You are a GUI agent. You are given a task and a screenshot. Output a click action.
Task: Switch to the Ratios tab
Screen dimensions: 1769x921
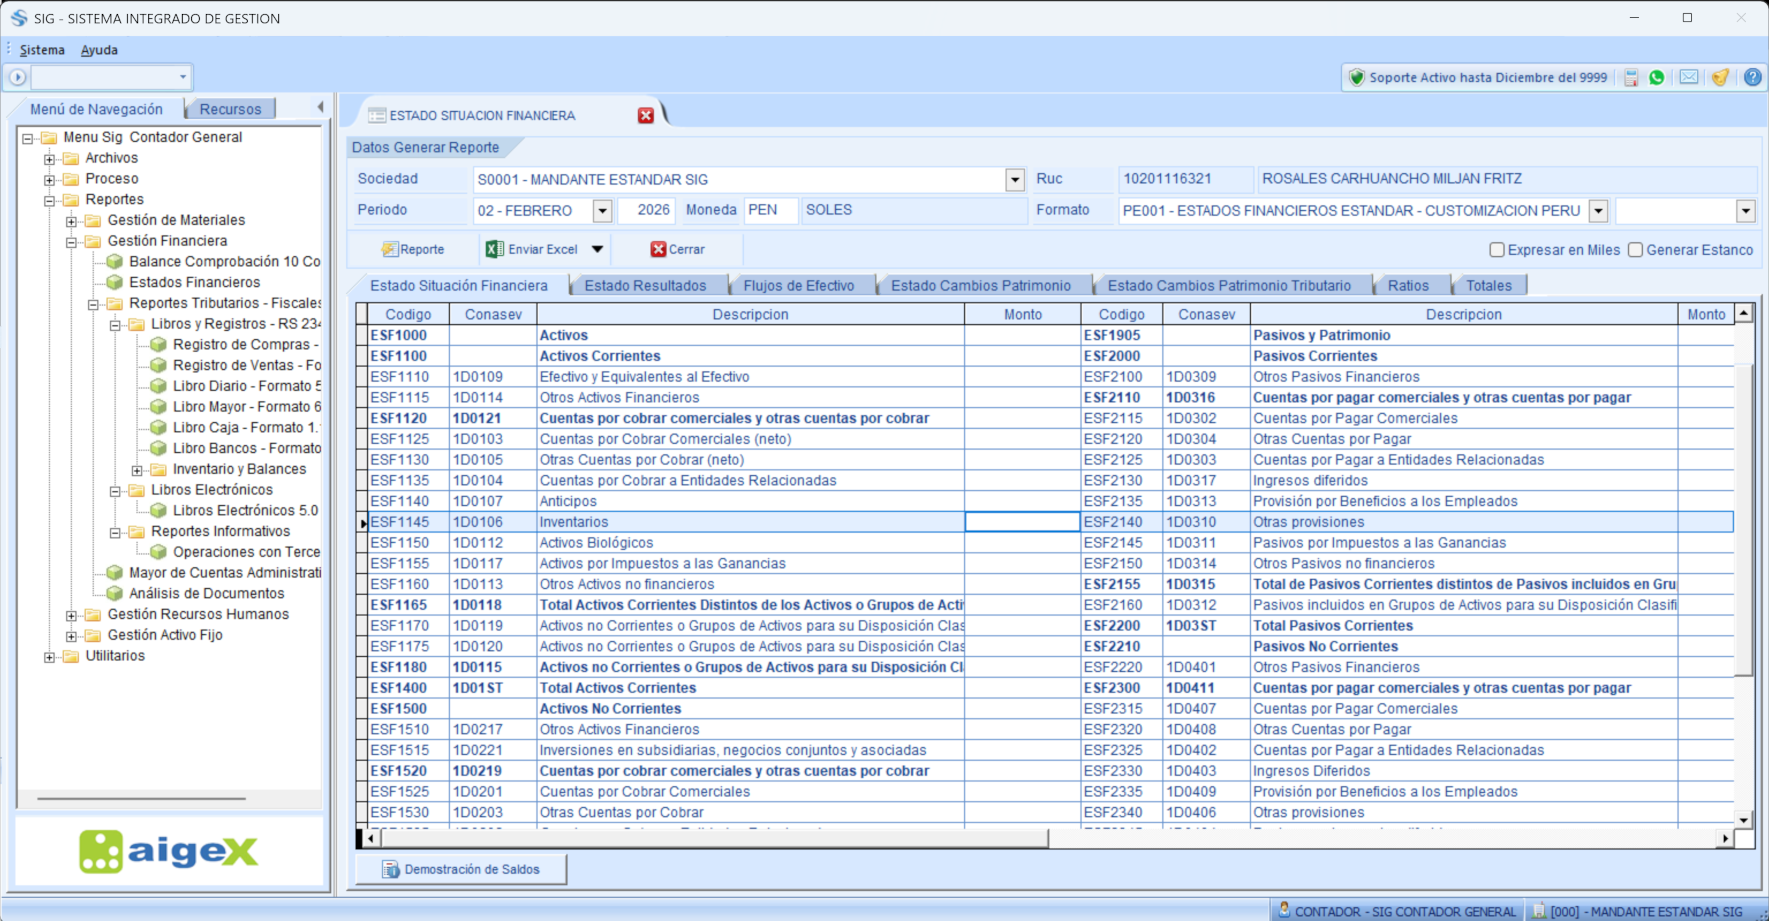[1410, 284]
